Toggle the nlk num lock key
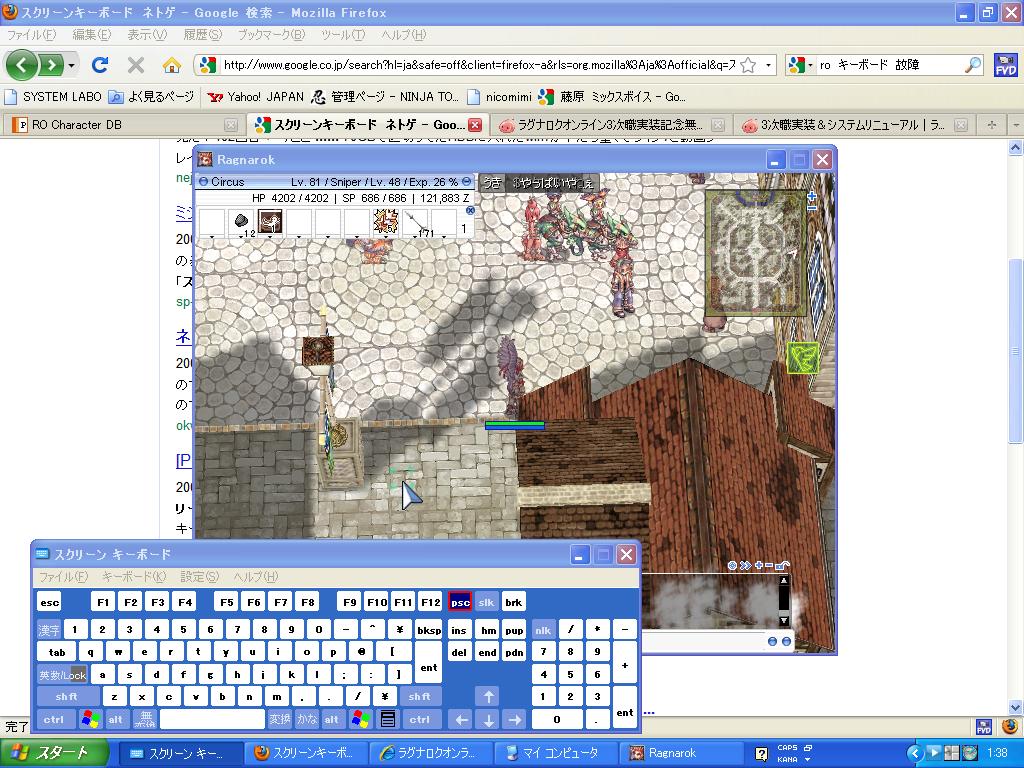The width and height of the screenshot is (1024, 768). click(x=543, y=630)
